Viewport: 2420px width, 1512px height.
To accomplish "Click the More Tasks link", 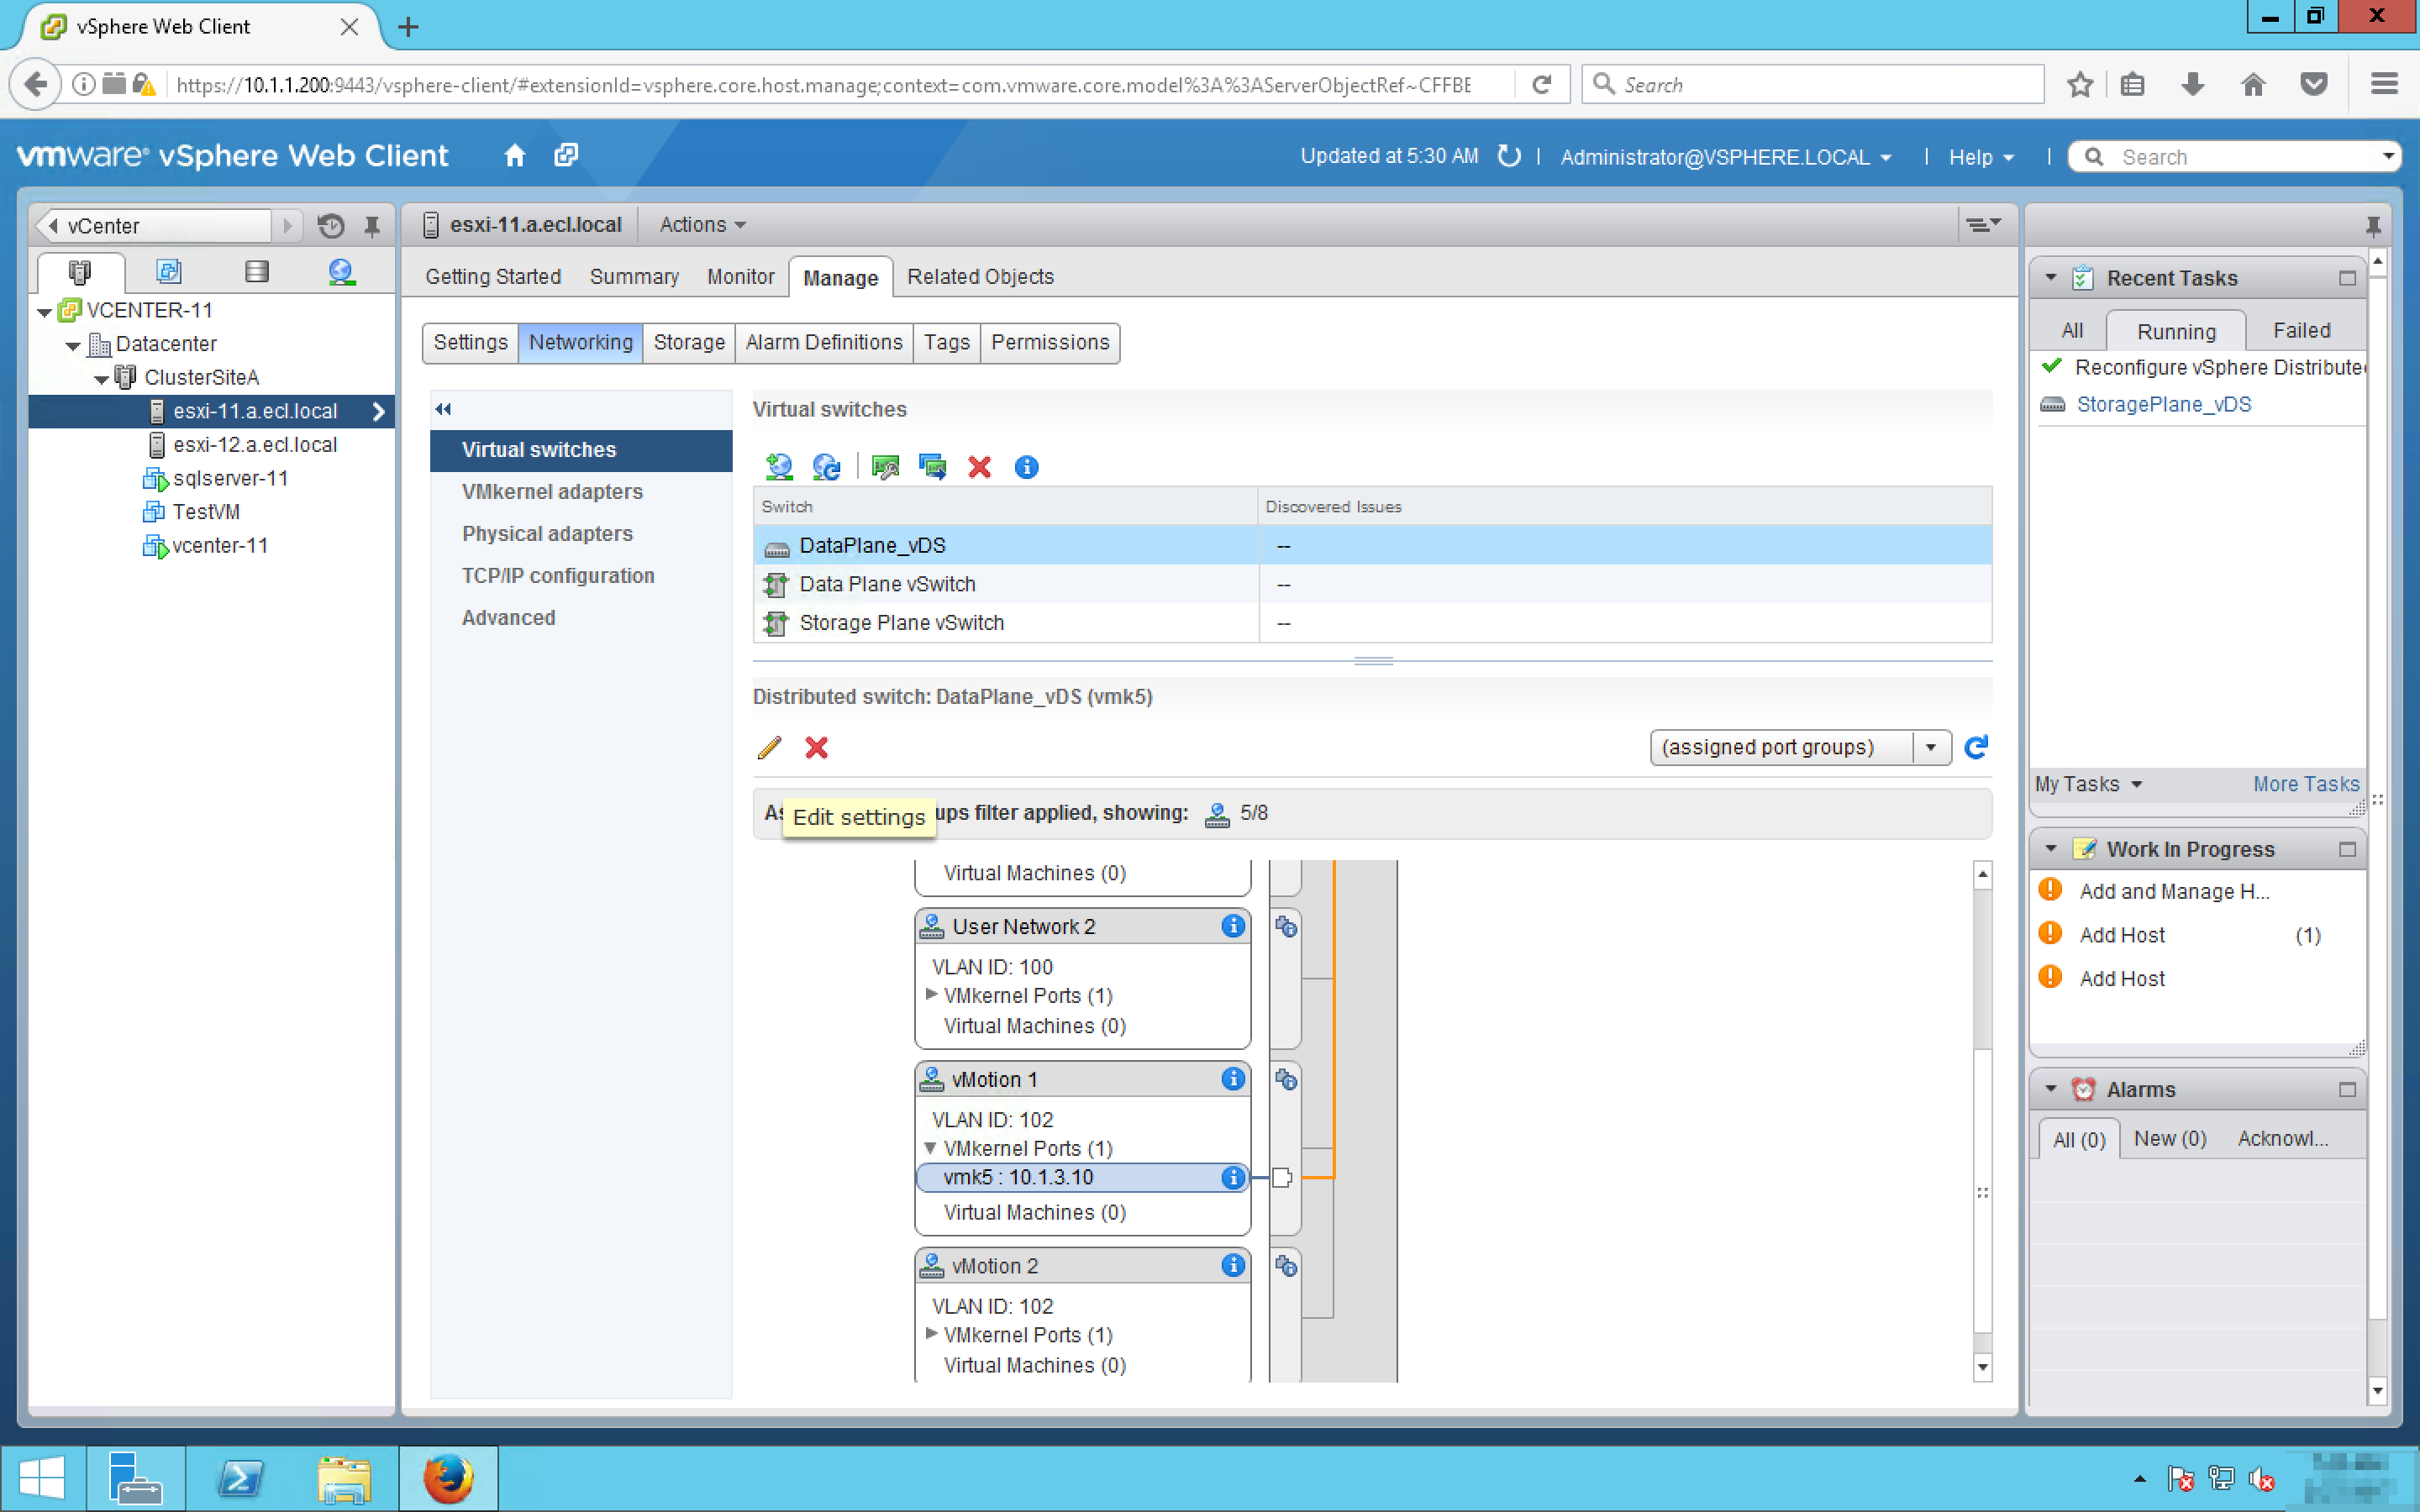I will (x=2305, y=785).
